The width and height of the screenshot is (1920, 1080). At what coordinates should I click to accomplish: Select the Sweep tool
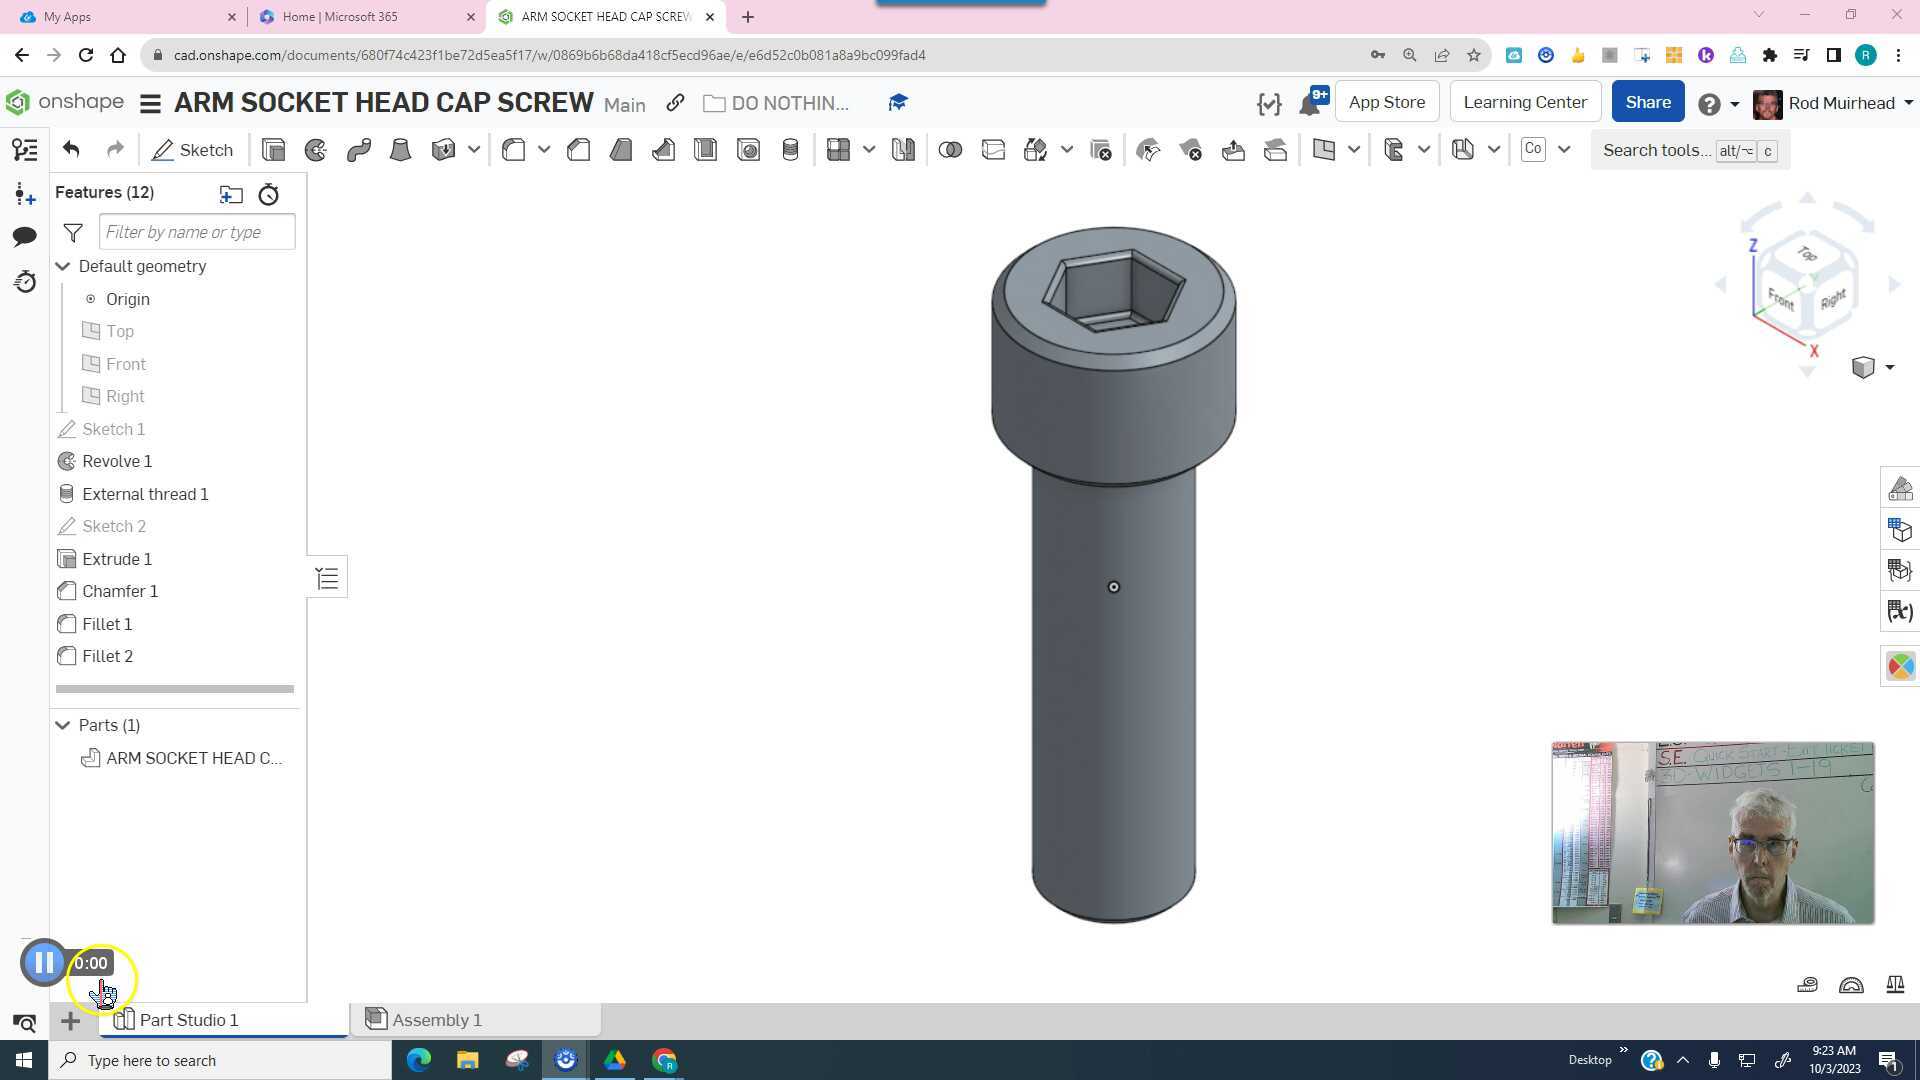358,149
